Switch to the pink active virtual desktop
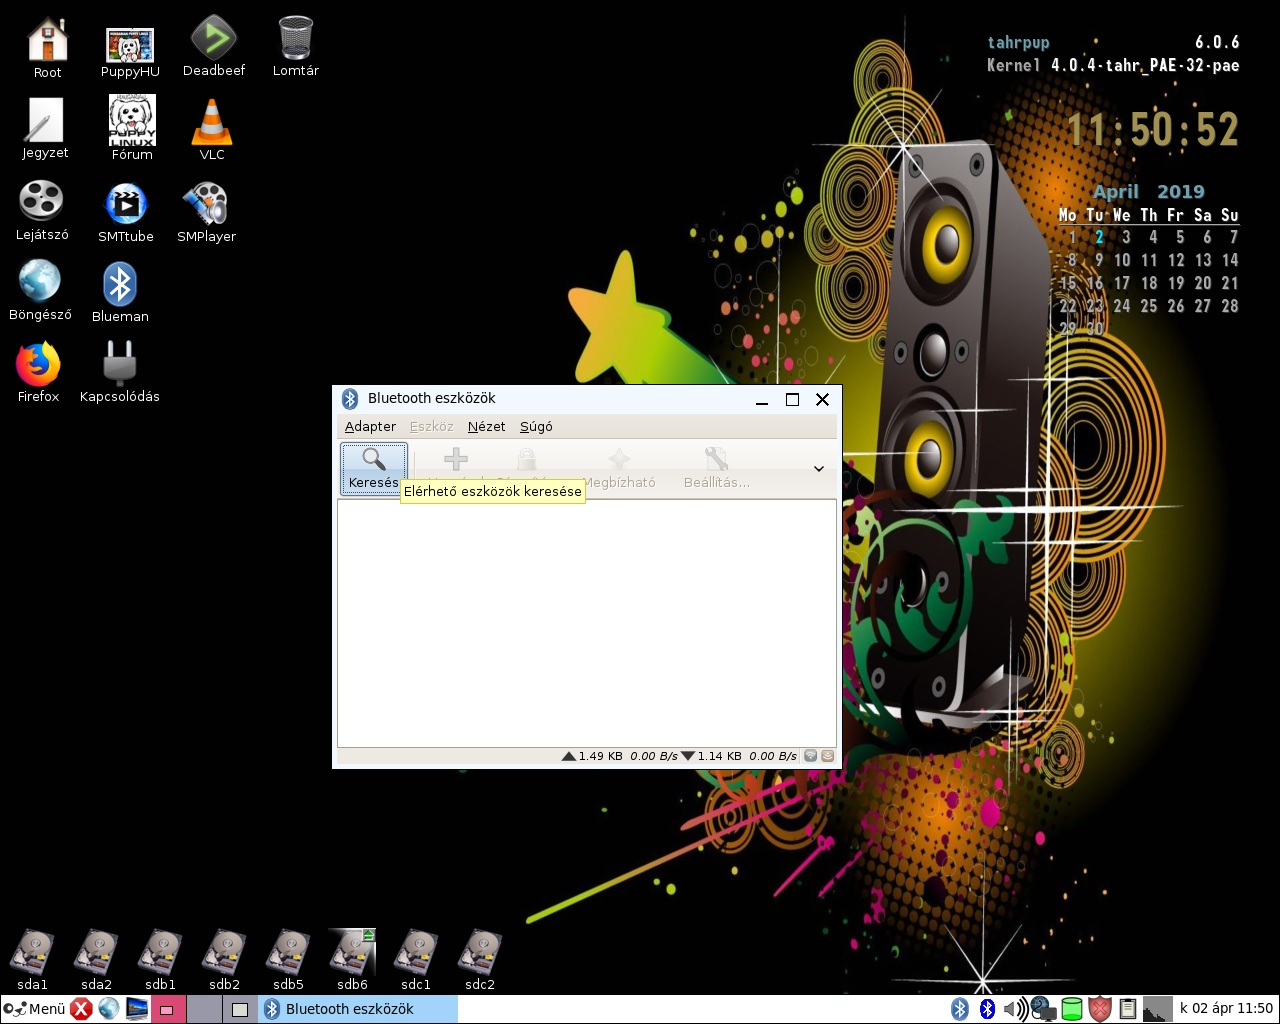 click(x=167, y=1009)
